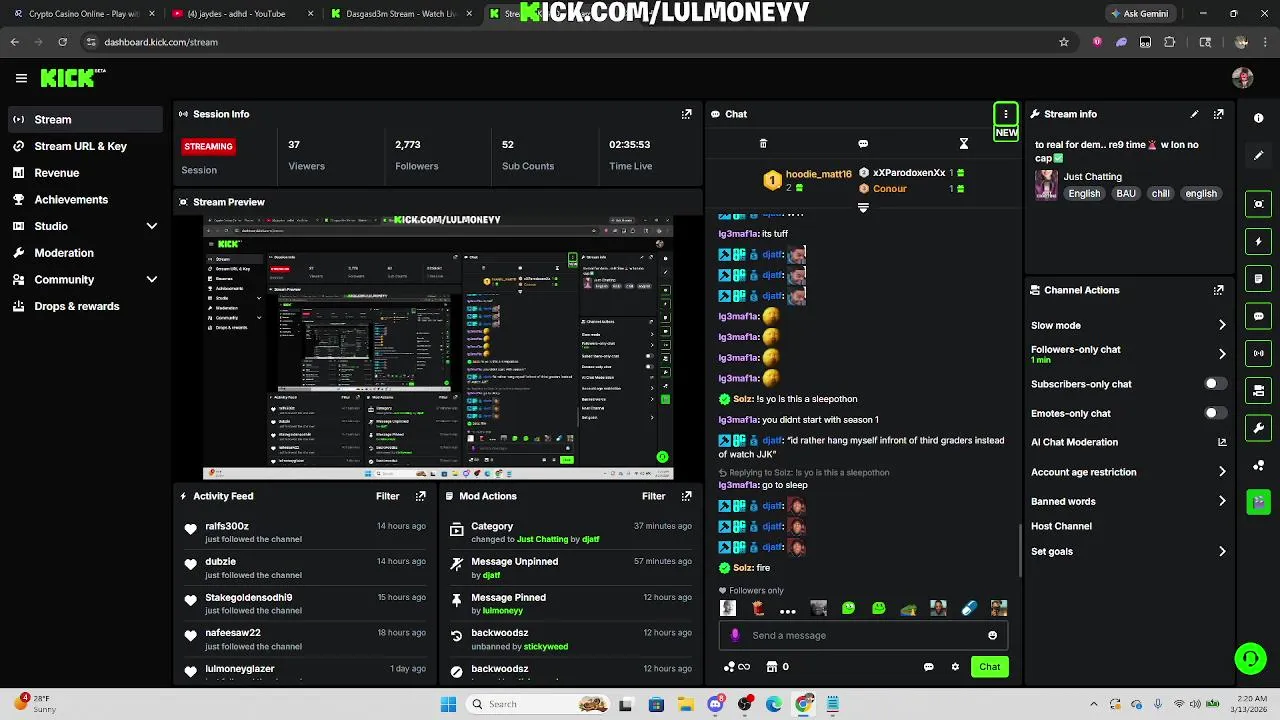Image resolution: width=1280 pixels, height=720 pixels.
Task: Open Chat panel three-dot options
Action: (1005, 114)
